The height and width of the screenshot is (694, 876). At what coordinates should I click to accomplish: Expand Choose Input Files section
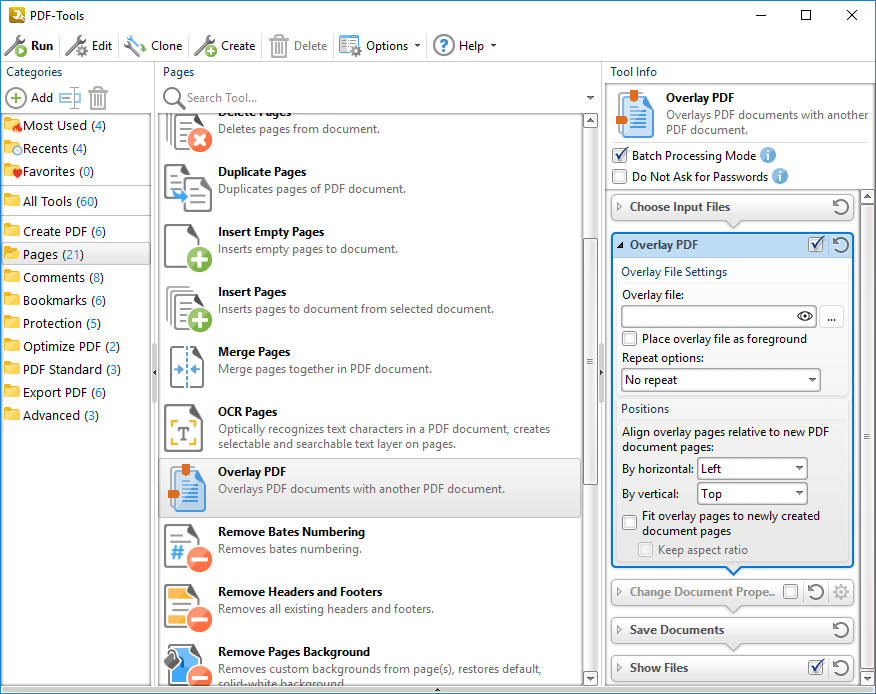619,207
